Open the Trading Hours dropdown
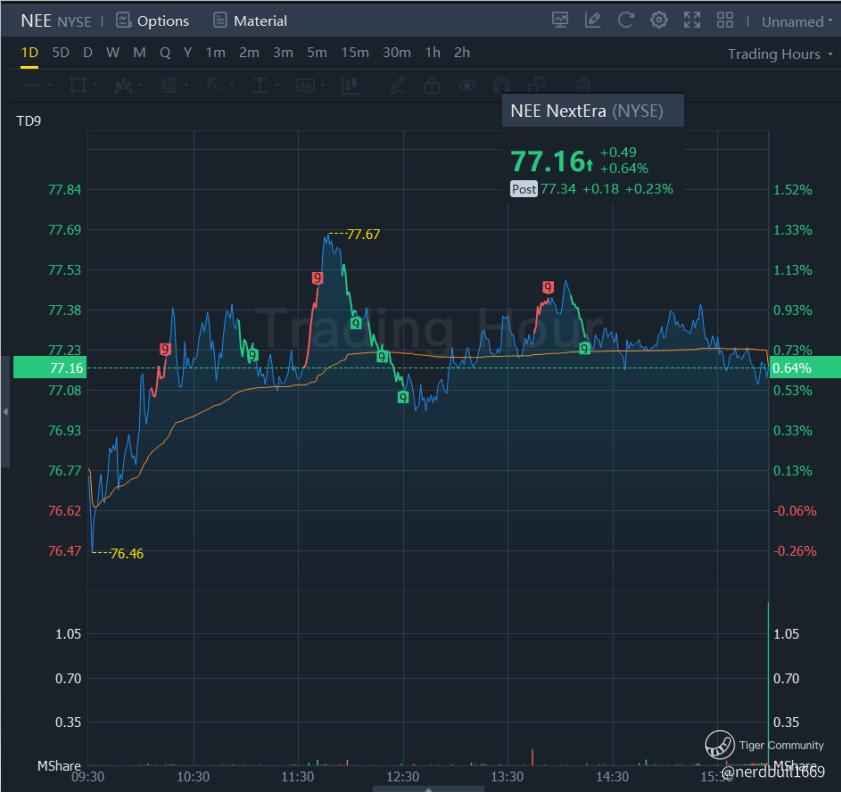The width and height of the screenshot is (841, 792). (x=780, y=54)
